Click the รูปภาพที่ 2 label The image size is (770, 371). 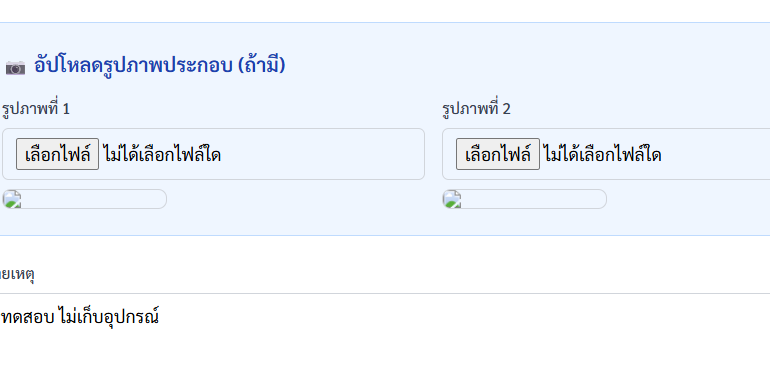(x=476, y=109)
